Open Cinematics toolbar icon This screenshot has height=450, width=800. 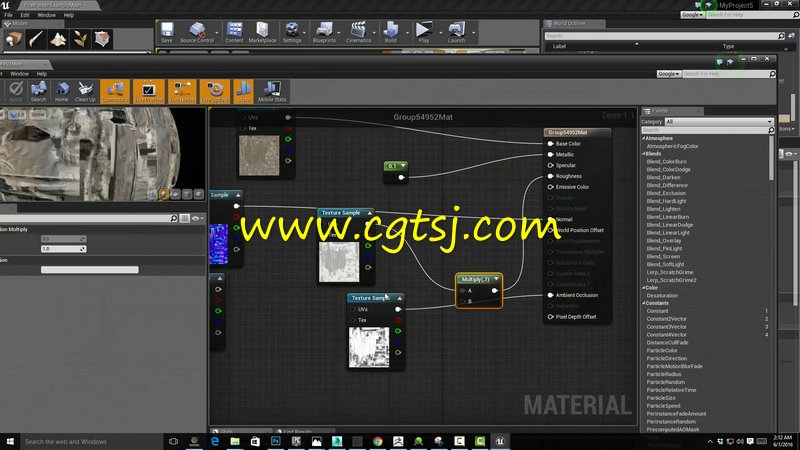358,32
